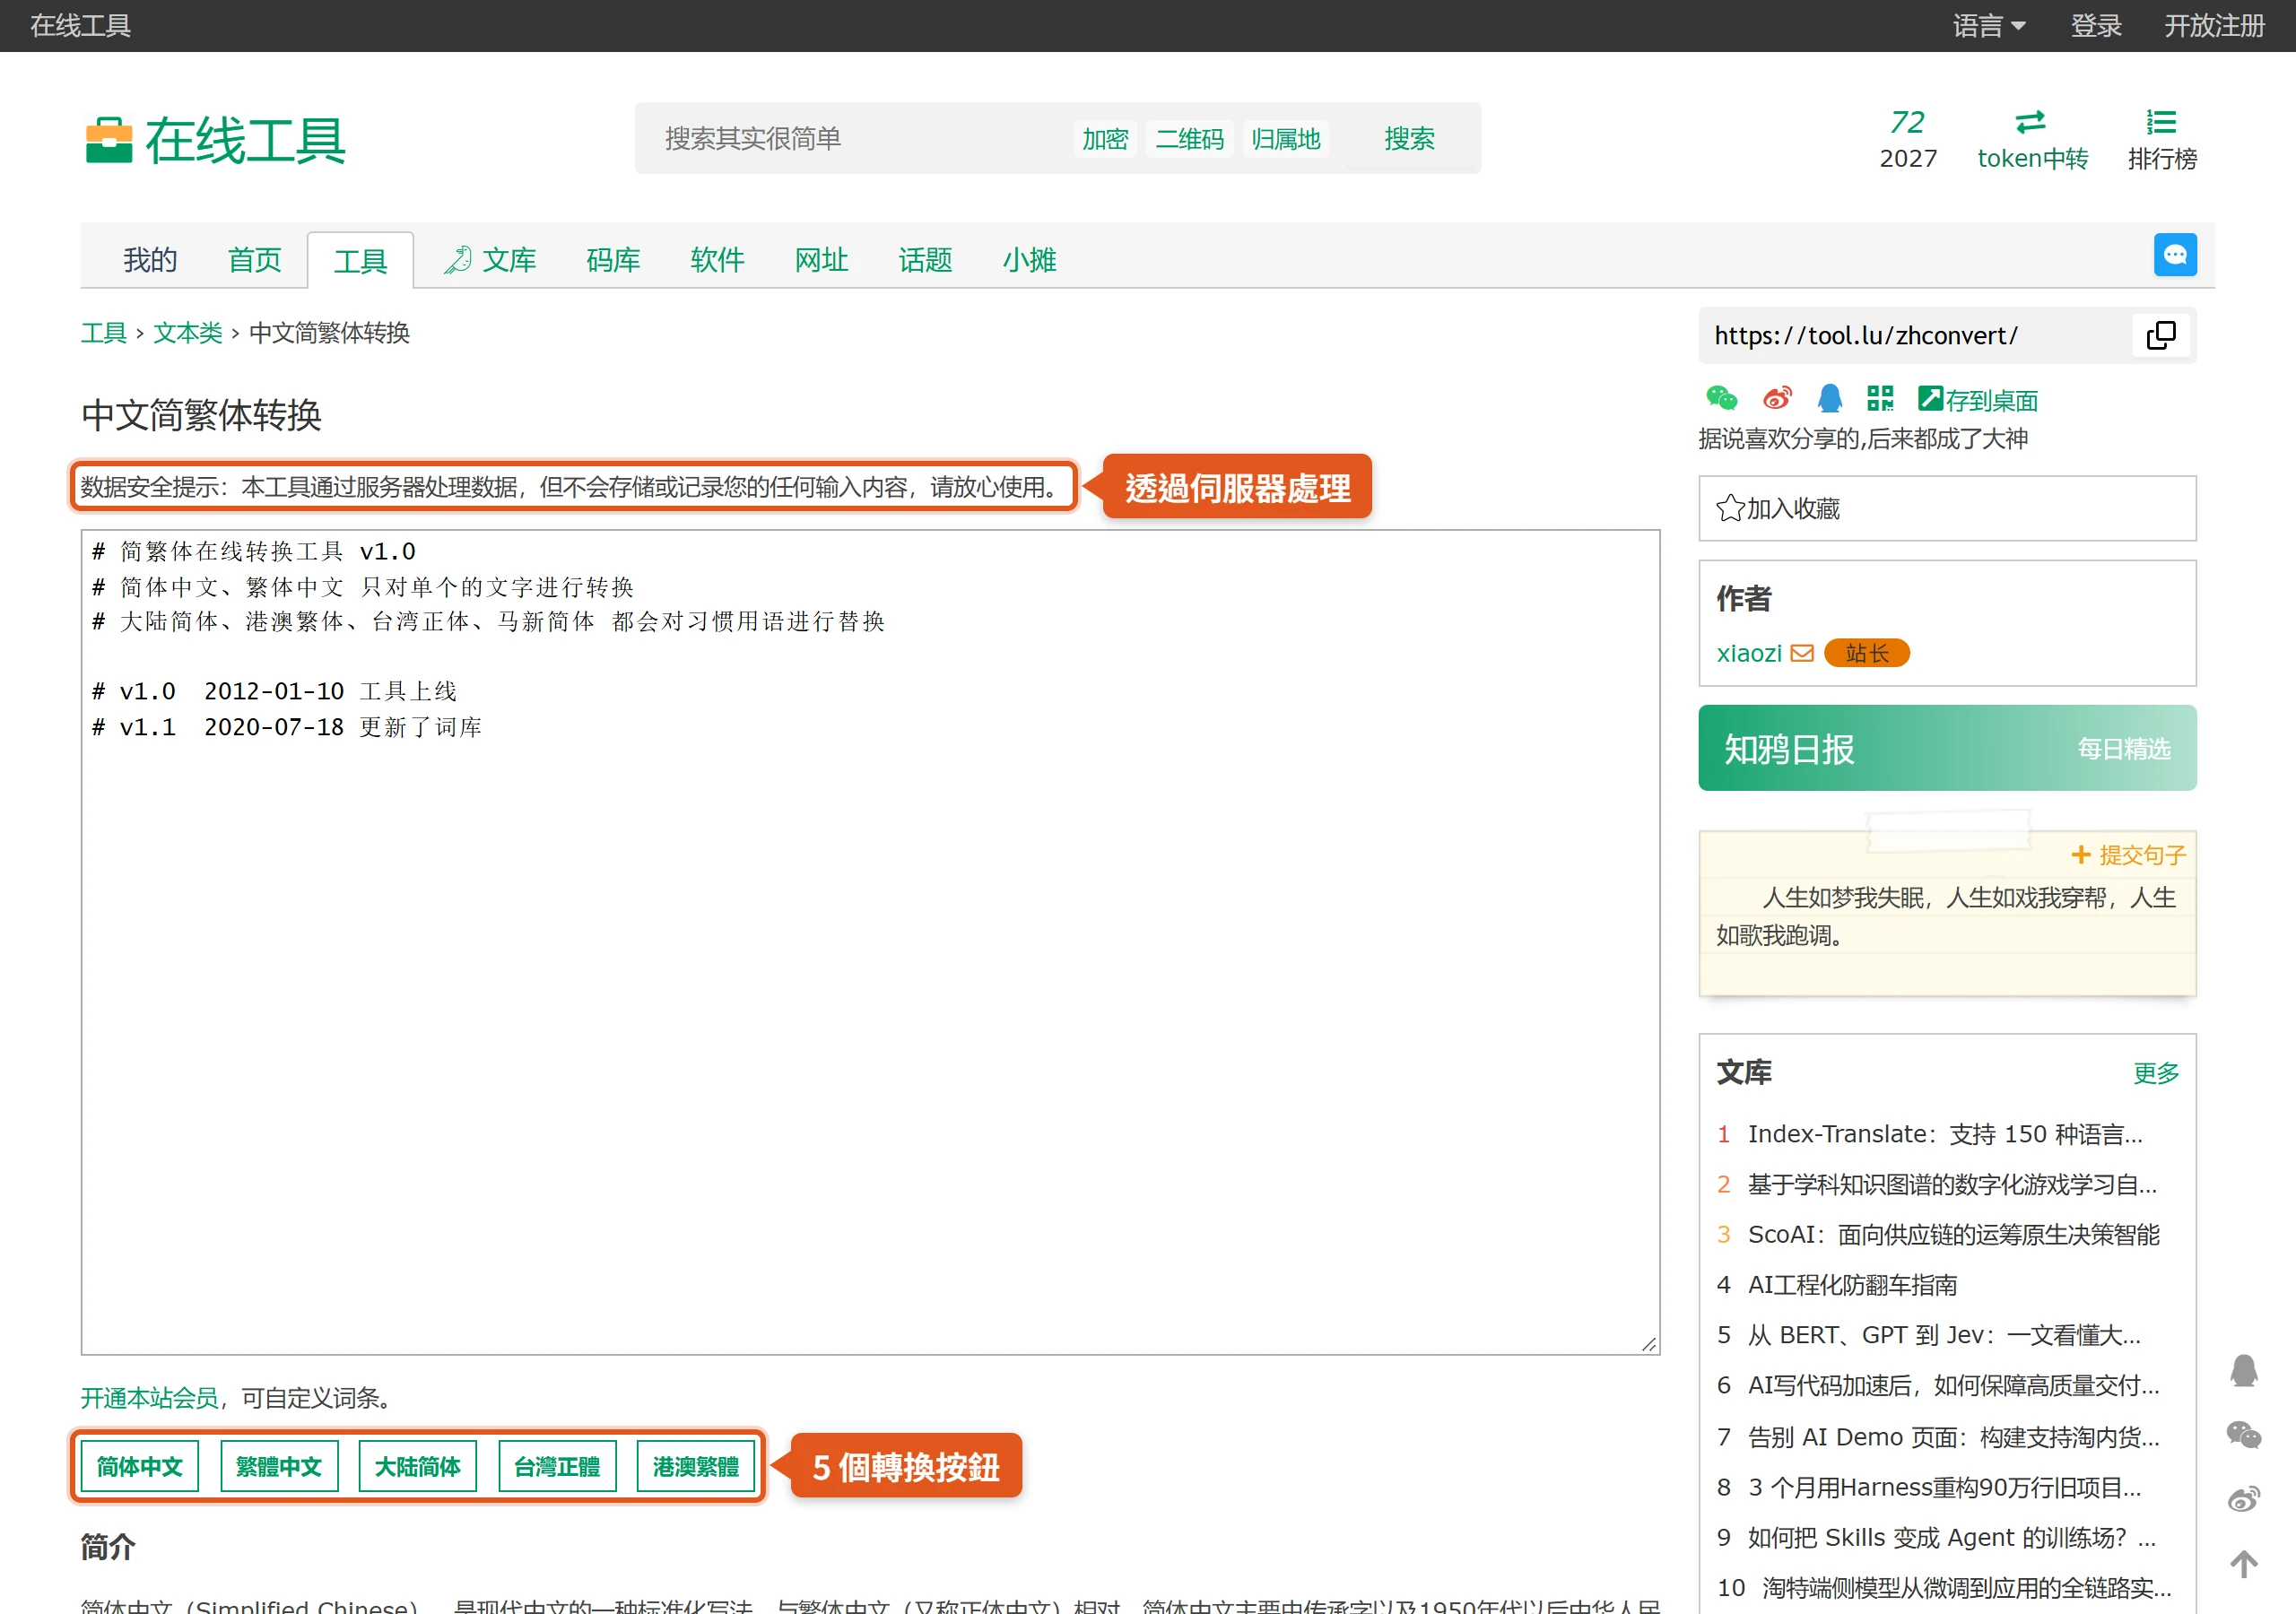Share via blue QQ penguin icon
The height and width of the screenshot is (1614, 2296).
pyautogui.click(x=1829, y=398)
